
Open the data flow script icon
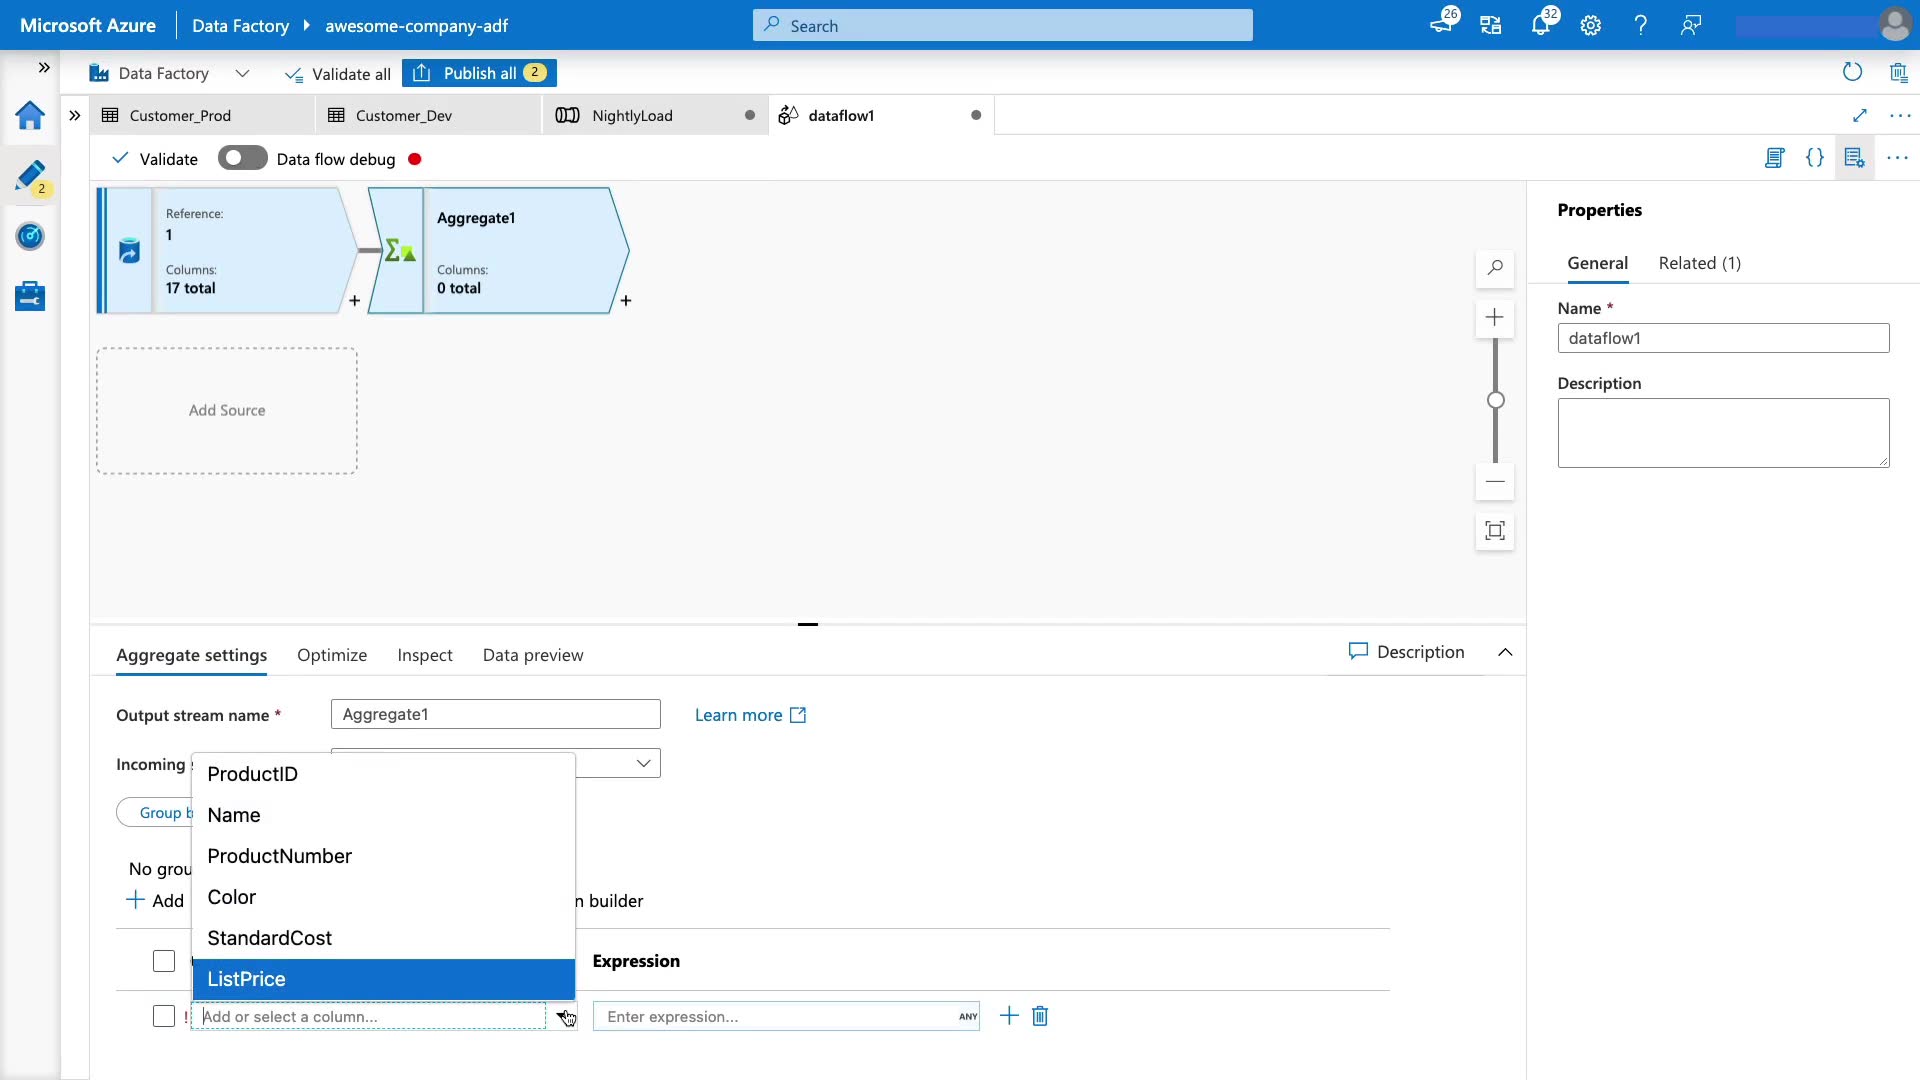1774,158
